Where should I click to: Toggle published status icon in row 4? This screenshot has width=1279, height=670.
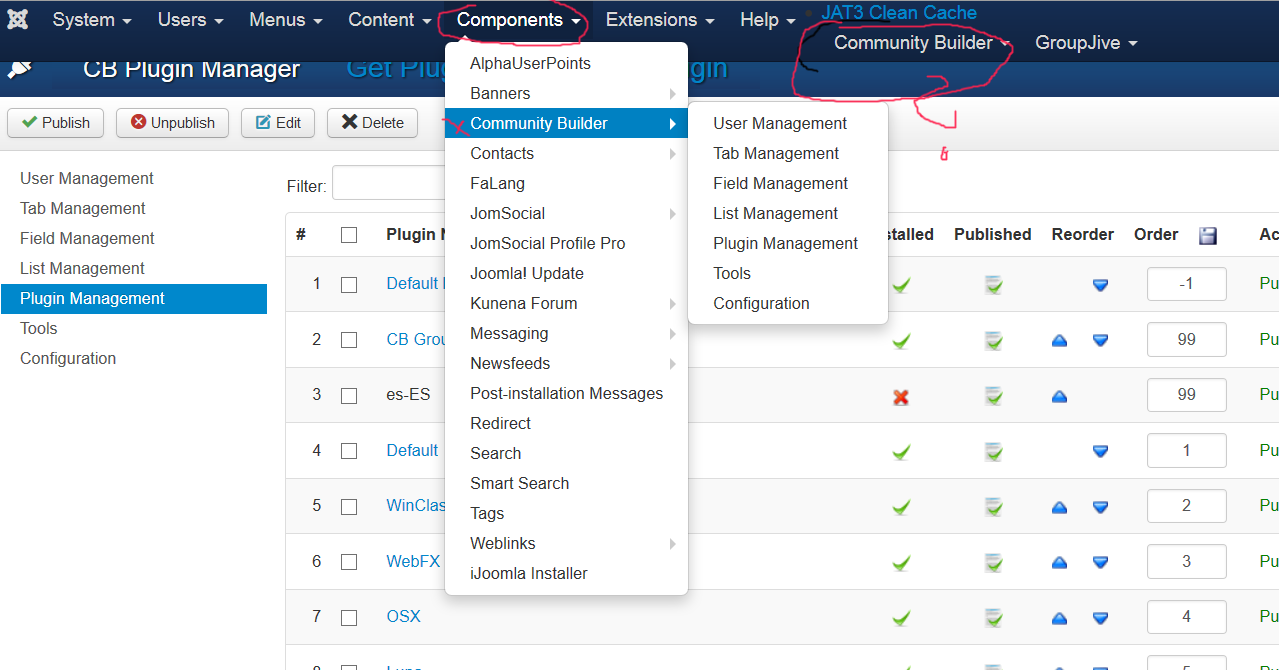(993, 451)
